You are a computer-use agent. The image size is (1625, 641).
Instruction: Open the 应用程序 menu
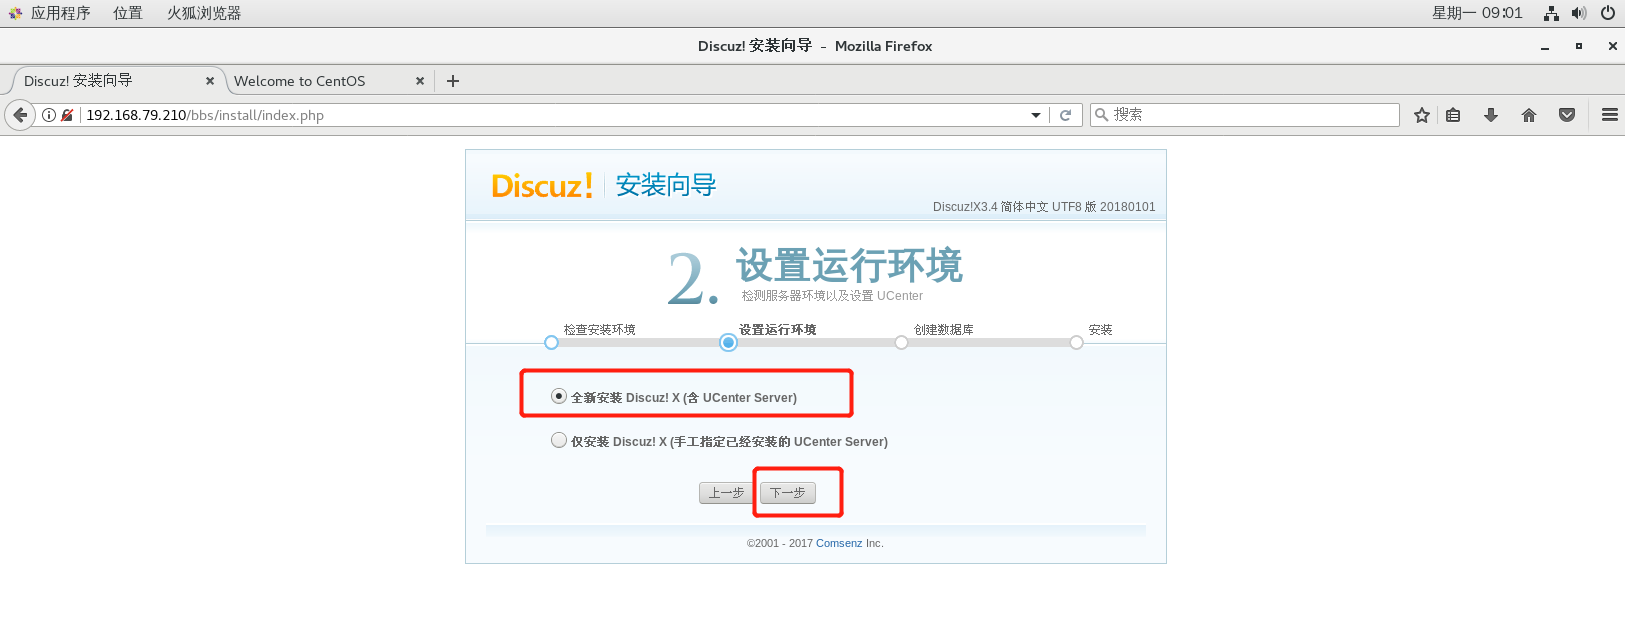[61, 13]
